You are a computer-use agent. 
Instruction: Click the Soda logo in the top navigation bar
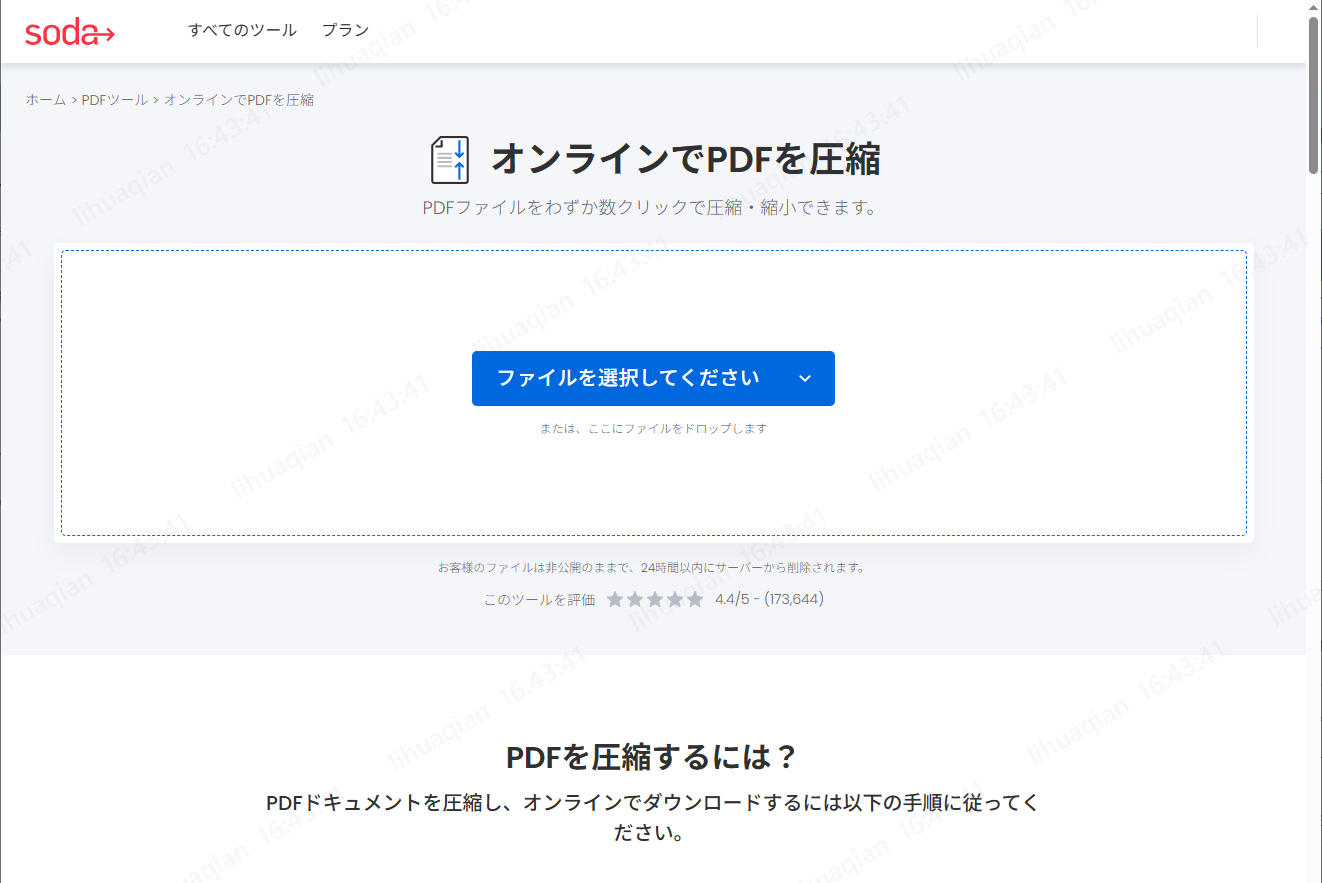[70, 31]
